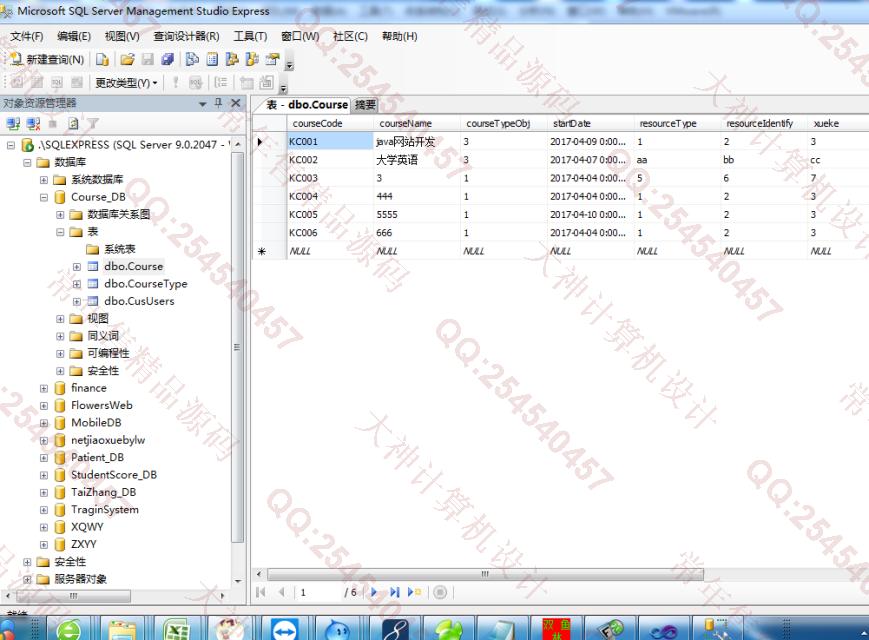Open the green browser icon on taskbar
The width and height of the screenshot is (869, 640).
pyautogui.click(x=69, y=629)
